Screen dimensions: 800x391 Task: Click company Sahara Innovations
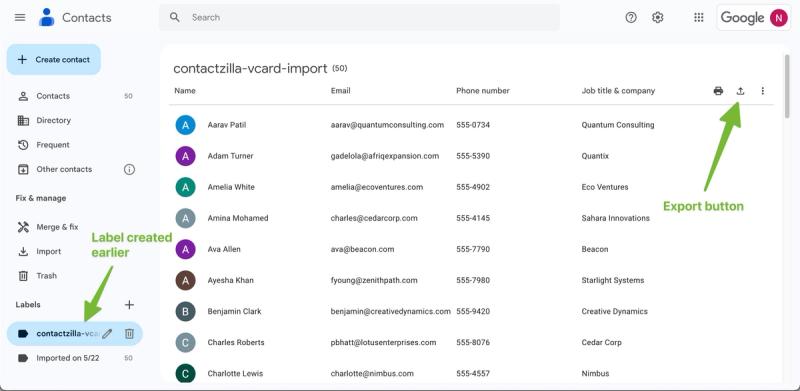click(615, 218)
